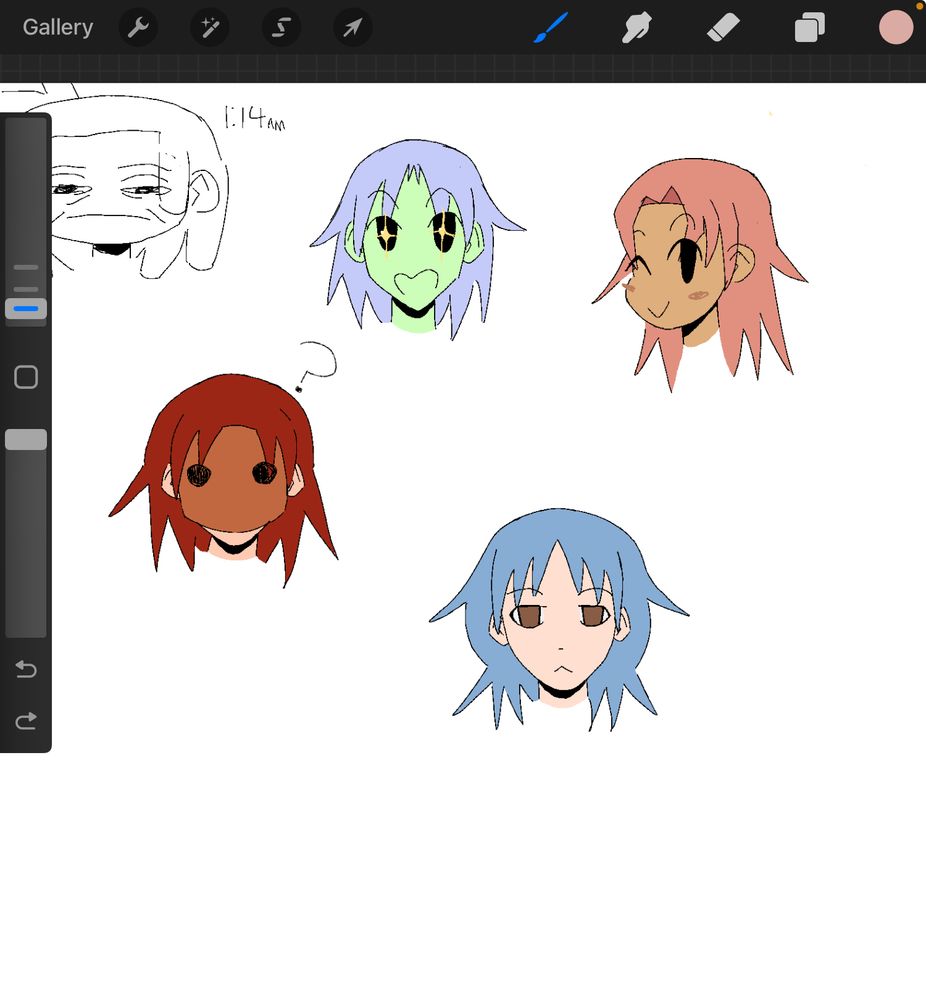
Task: Select the Smudge tool
Action: [636, 27]
